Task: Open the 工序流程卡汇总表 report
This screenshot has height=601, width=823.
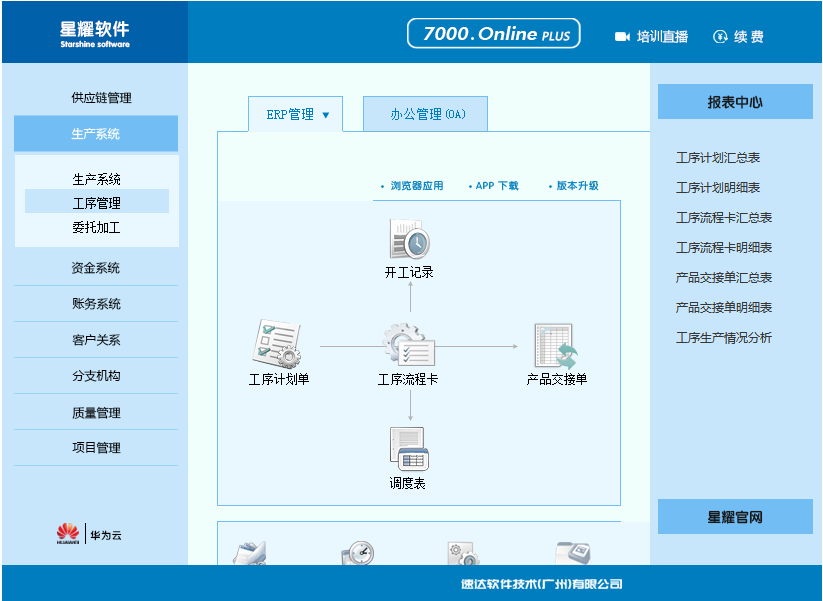Action: (x=724, y=217)
